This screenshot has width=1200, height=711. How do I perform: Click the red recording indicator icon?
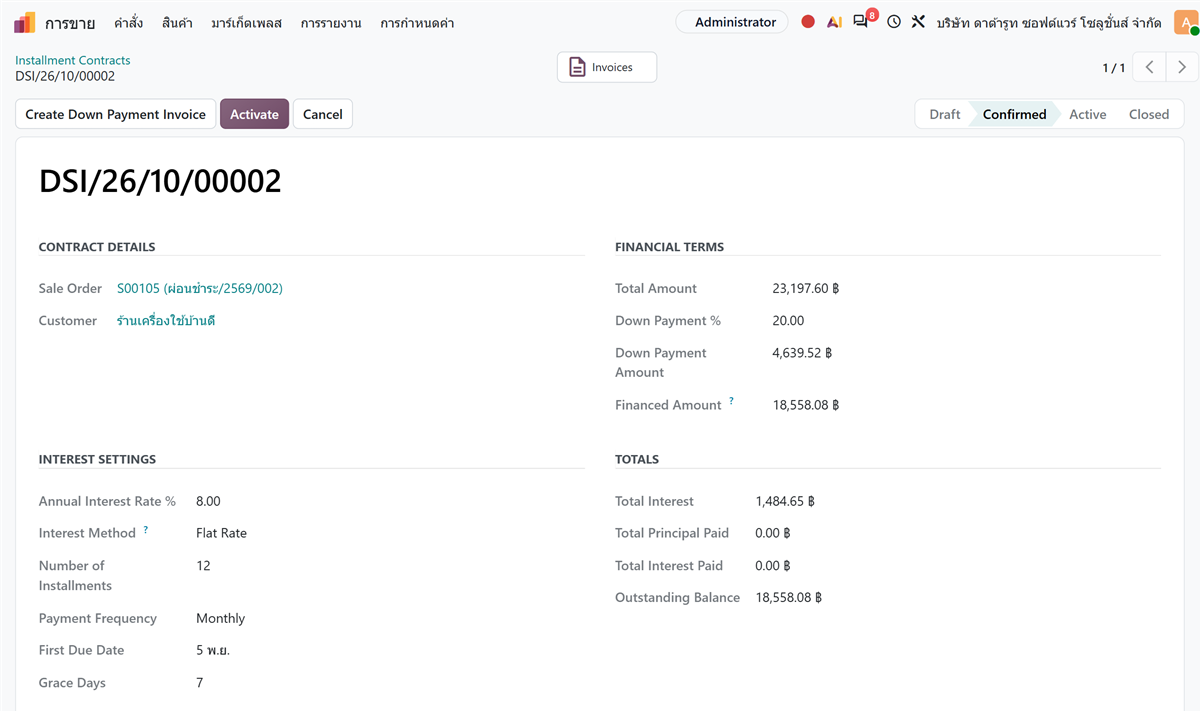click(808, 22)
